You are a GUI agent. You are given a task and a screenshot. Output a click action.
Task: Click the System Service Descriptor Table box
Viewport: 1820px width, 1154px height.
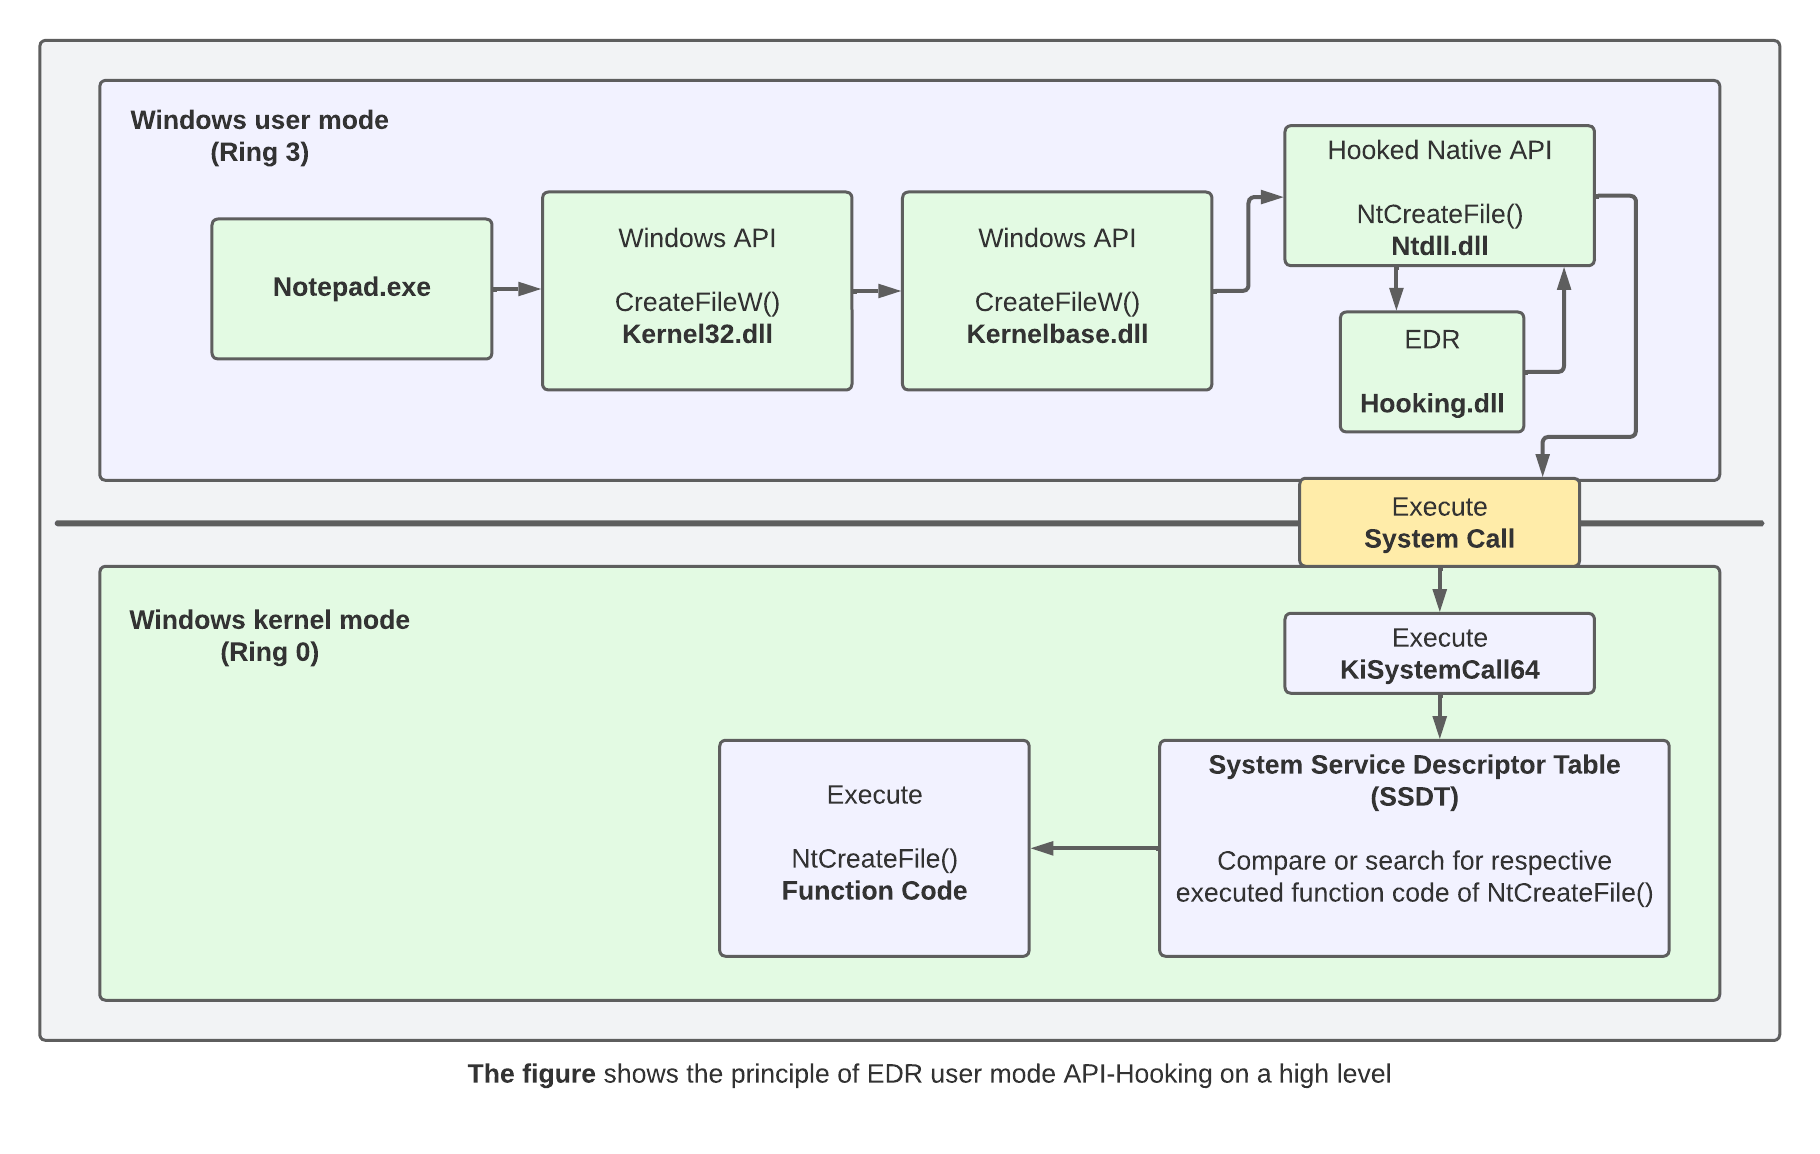(x=1413, y=848)
